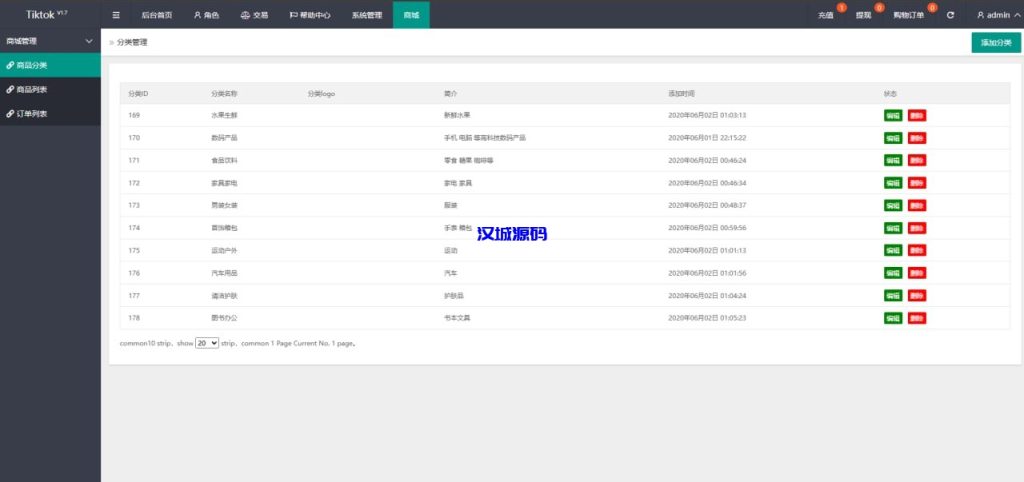
Task: Edit category row with ID 177
Action: (x=893, y=295)
